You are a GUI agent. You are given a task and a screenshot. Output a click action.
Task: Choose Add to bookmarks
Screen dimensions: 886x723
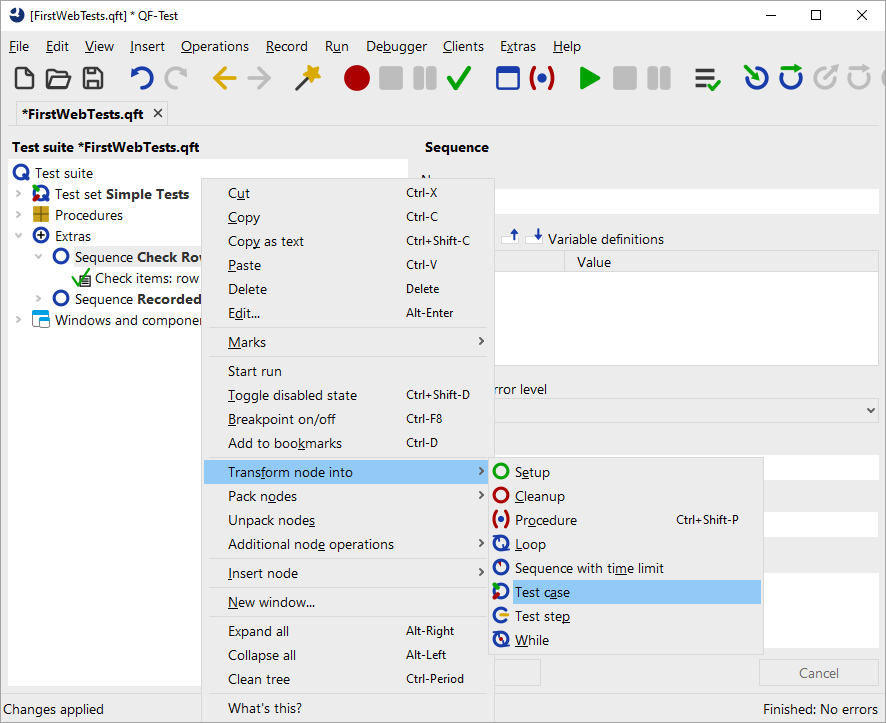(348, 443)
